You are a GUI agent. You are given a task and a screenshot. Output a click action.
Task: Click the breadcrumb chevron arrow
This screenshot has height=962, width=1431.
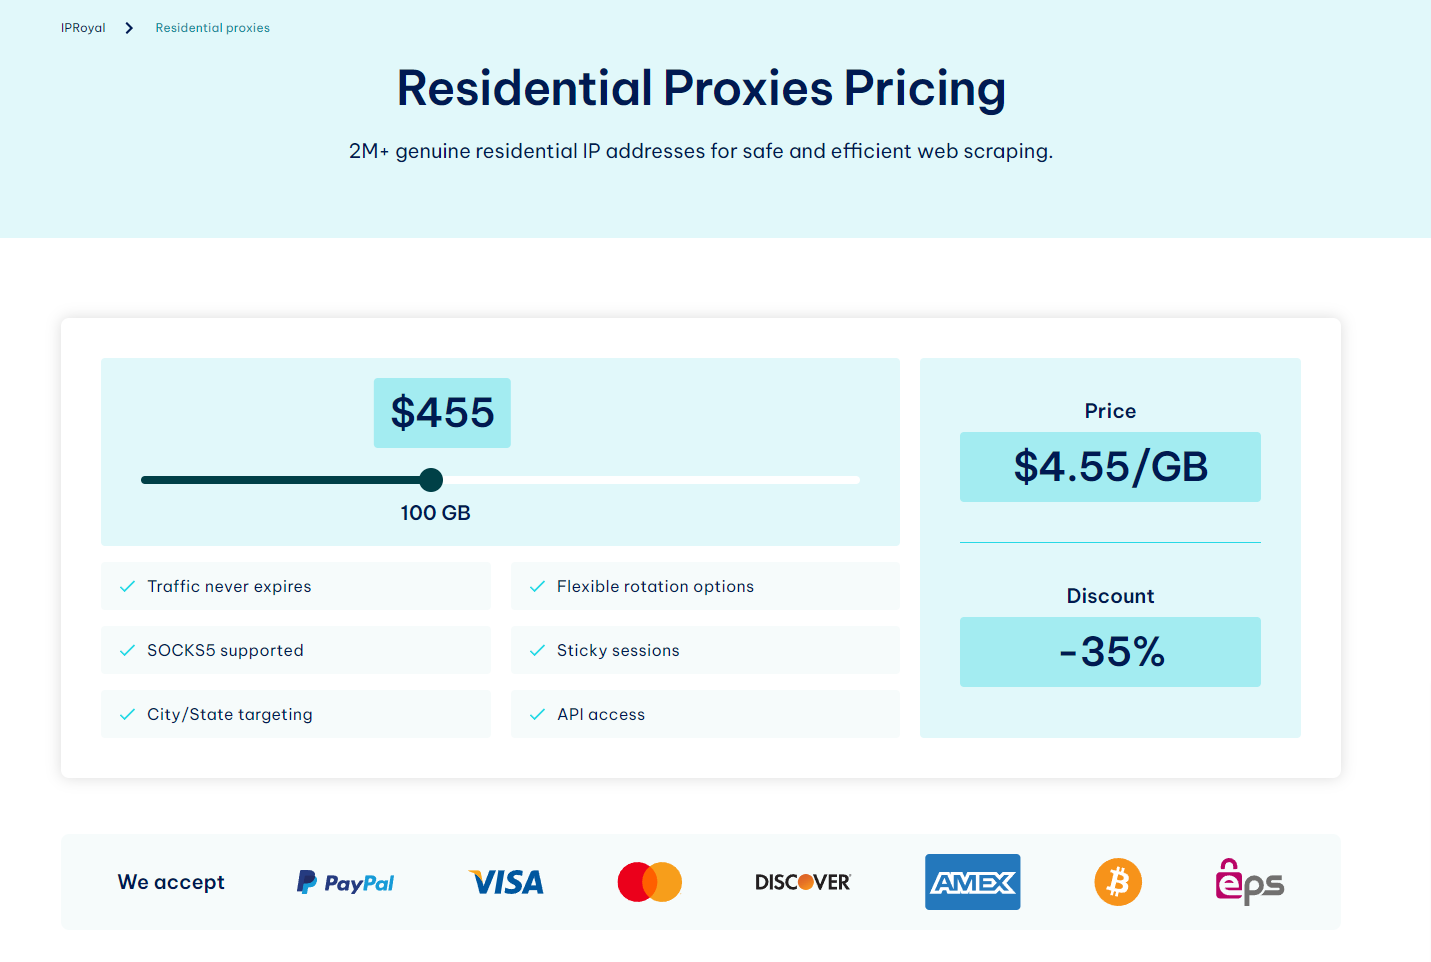(x=129, y=28)
